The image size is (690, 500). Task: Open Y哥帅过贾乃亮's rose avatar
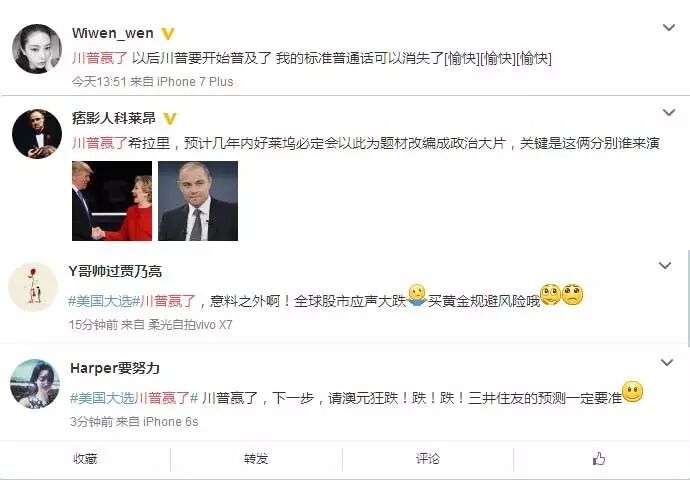33,287
